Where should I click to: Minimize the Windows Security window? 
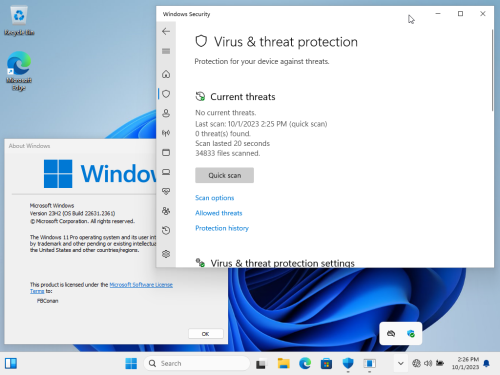click(x=438, y=14)
